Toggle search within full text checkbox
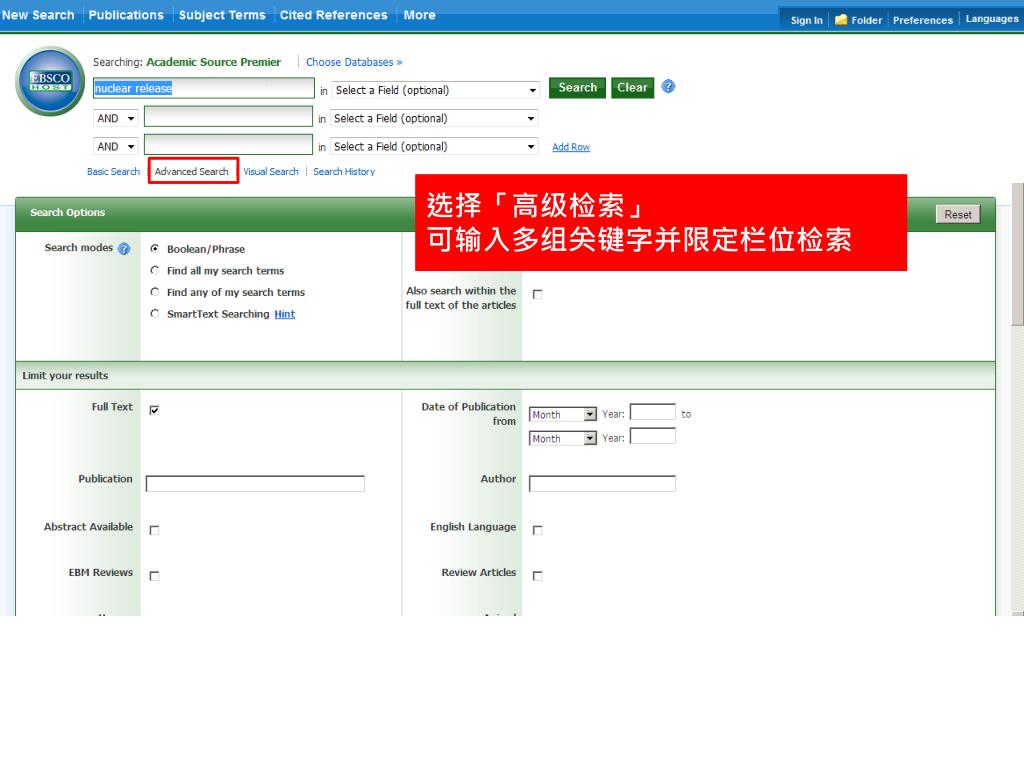Screen dimensions: 1024x768 coord(537,295)
